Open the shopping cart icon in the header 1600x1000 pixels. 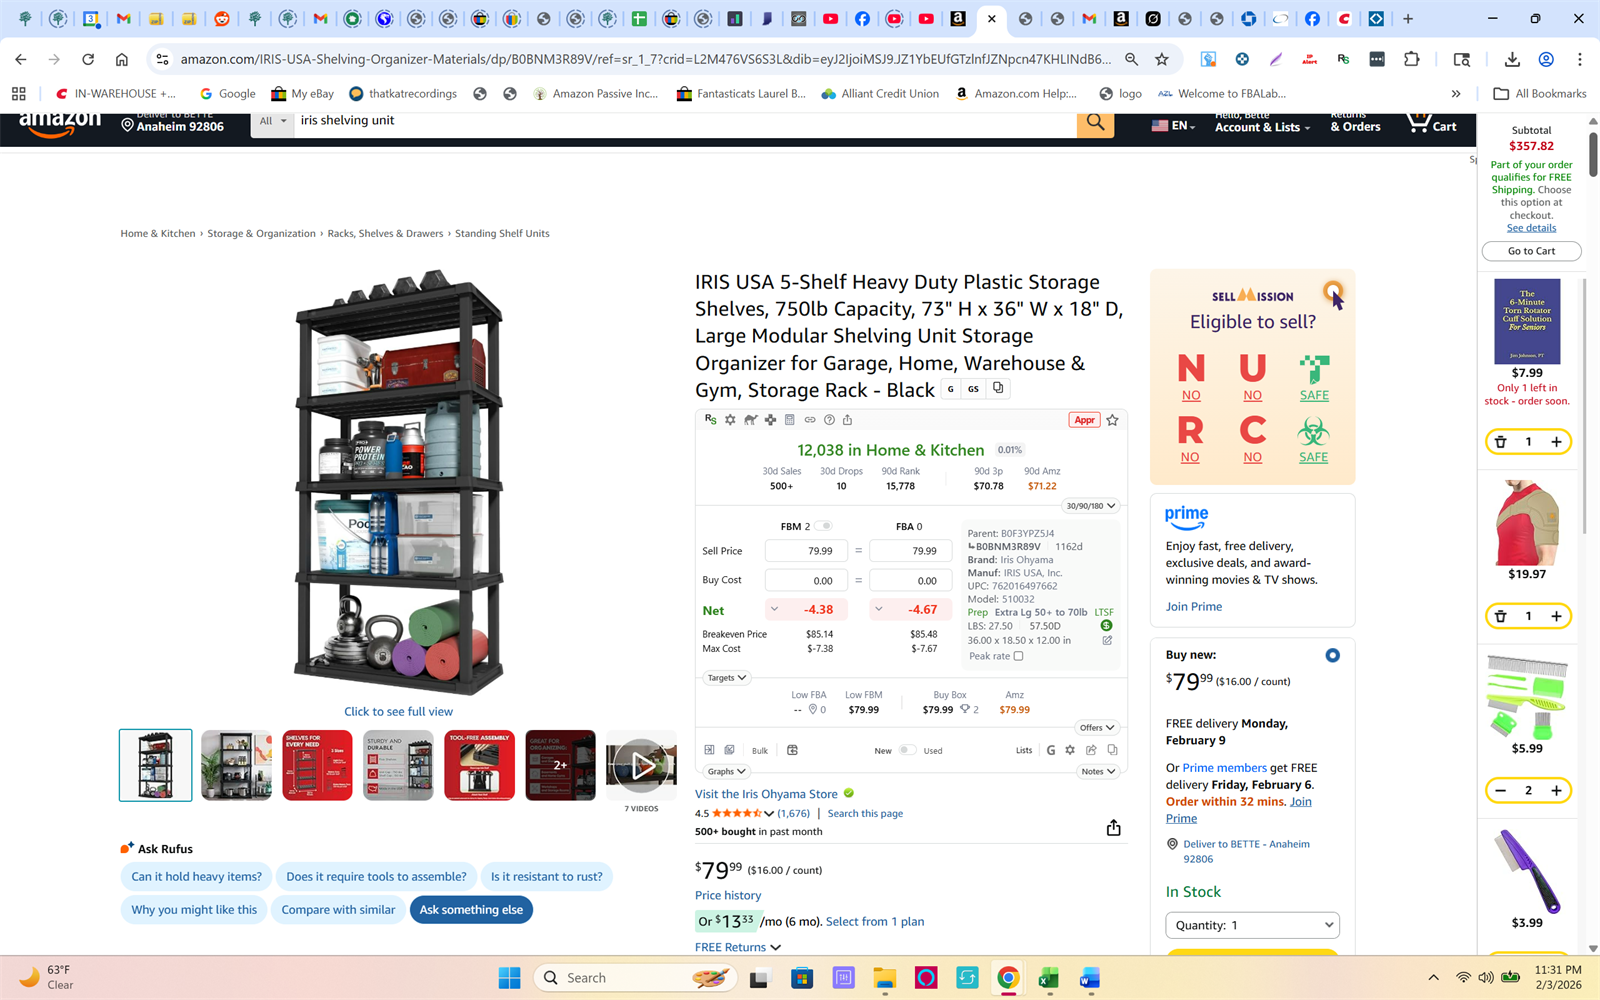point(1431,124)
